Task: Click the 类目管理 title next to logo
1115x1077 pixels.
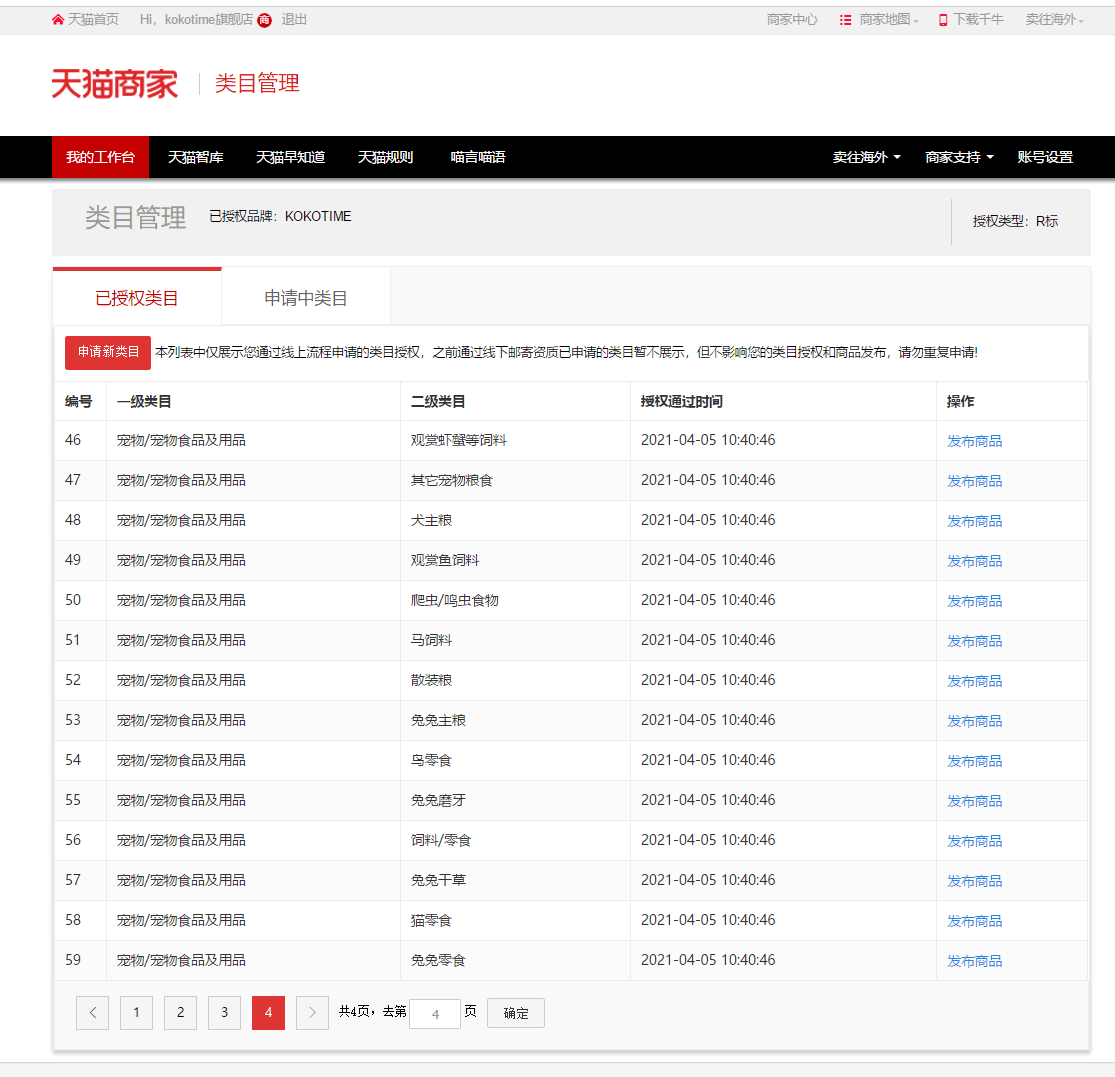Action: click(257, 83)
